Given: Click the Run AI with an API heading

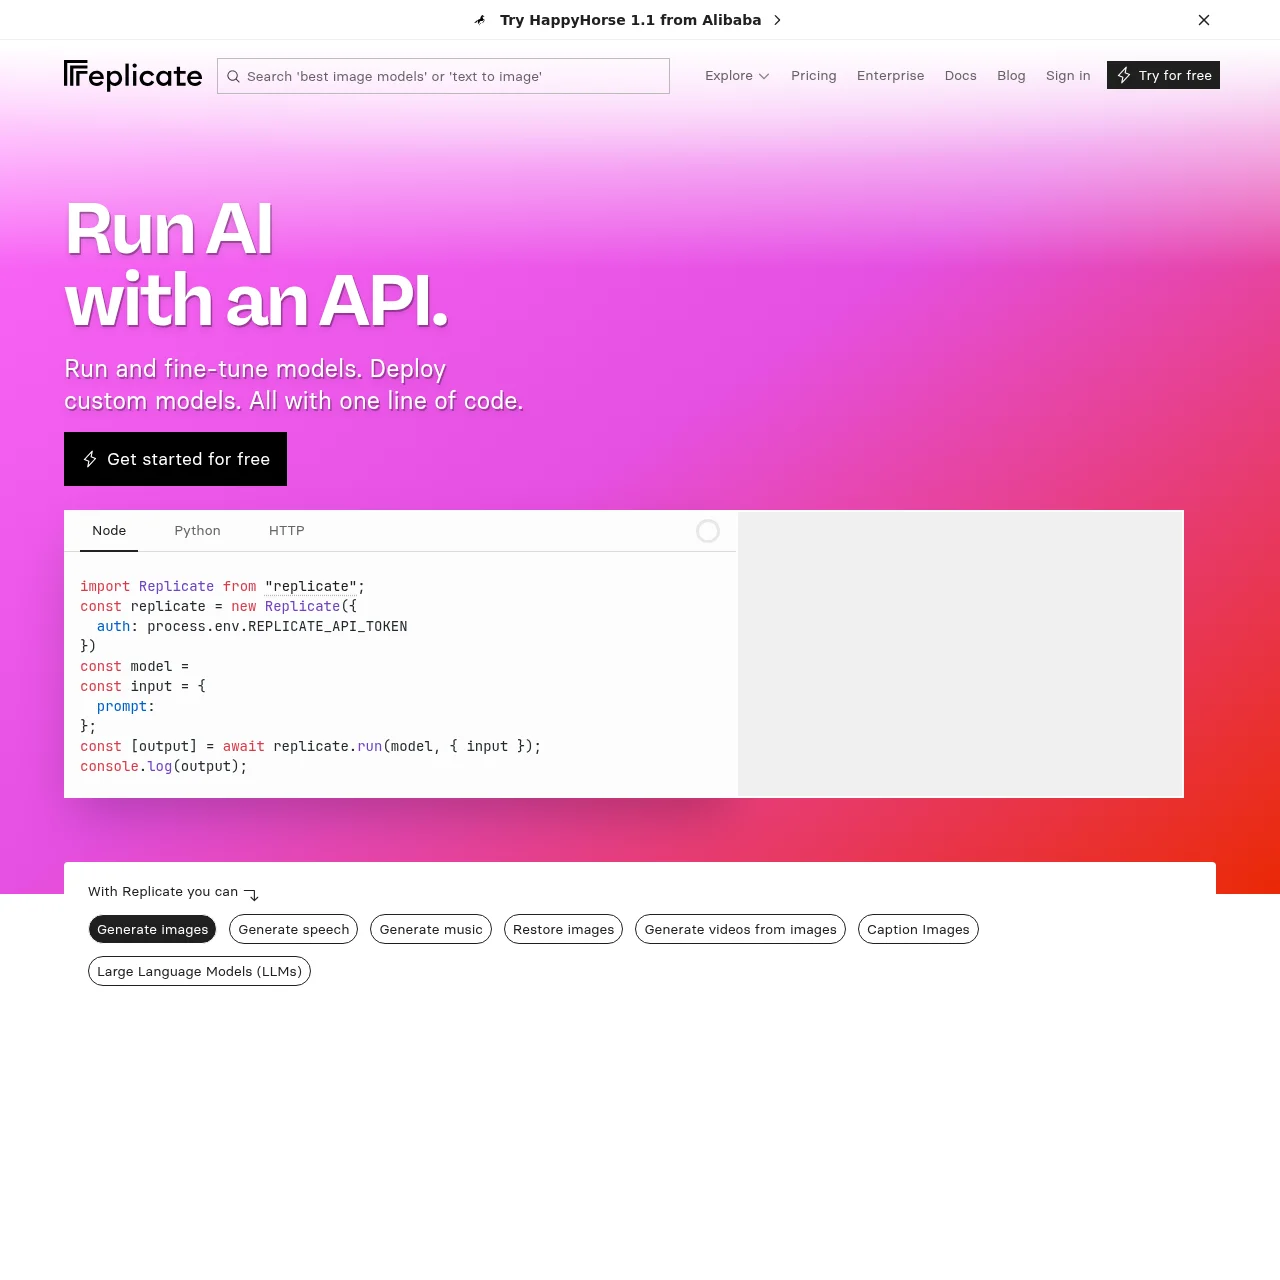Looking at the screenshot, I should [257, 265].
